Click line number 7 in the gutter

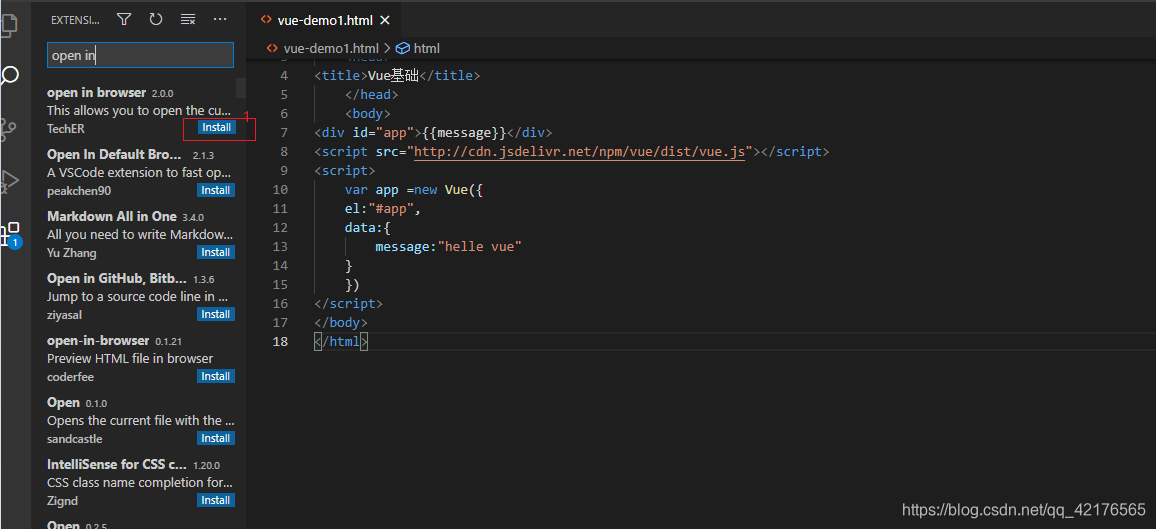tap(284, 133)
